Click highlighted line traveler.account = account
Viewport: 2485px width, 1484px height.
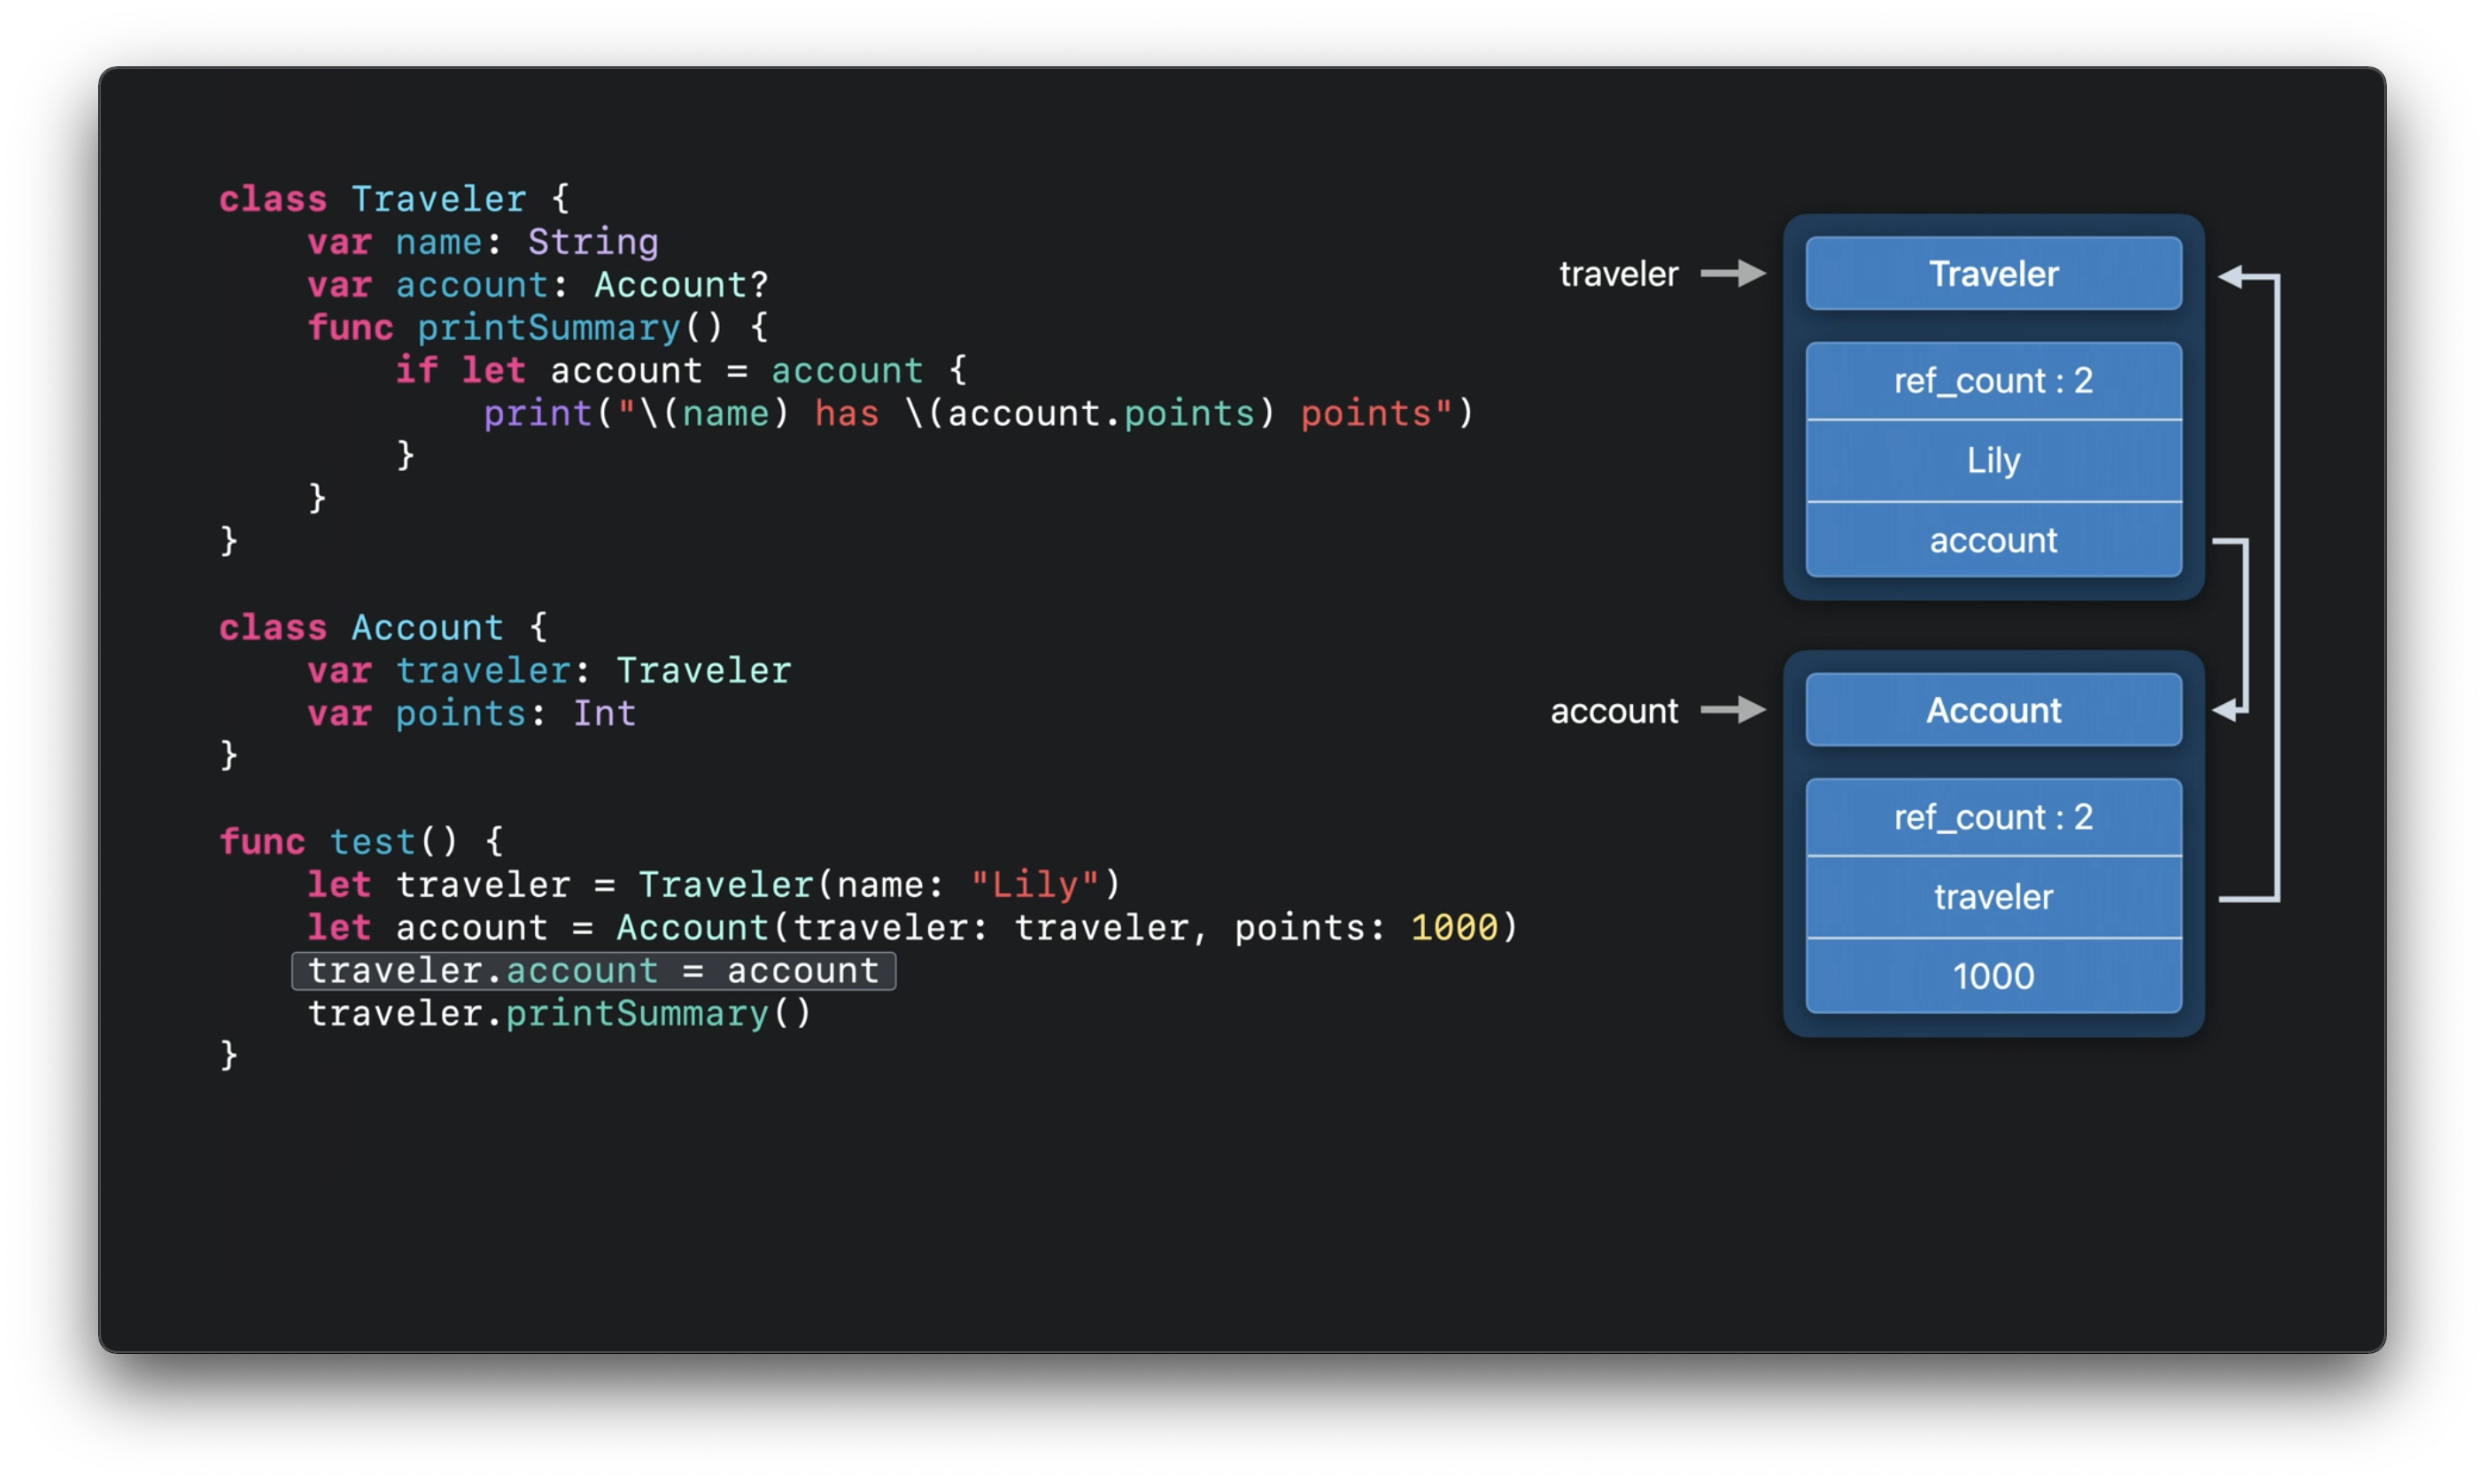click(x=593, y=971)
